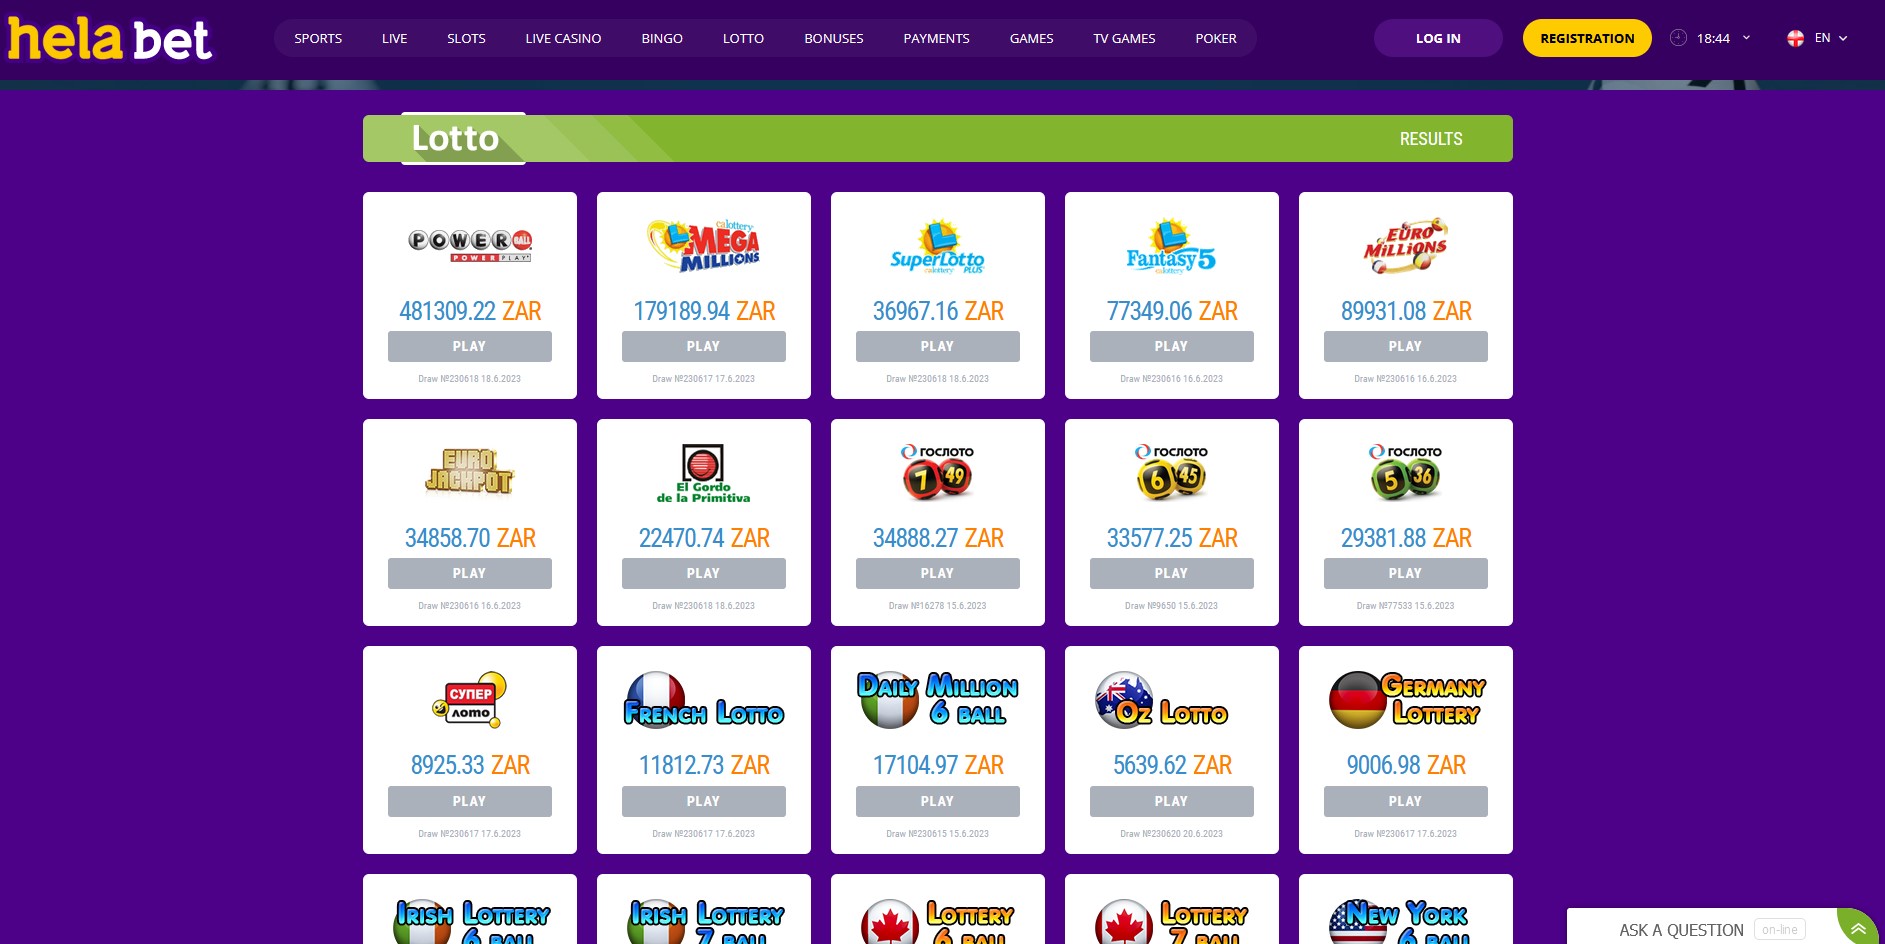Play the Oz Lotto lottery
The image size is (1885, 944).
pyautogui.click(x=1172, y=801)
